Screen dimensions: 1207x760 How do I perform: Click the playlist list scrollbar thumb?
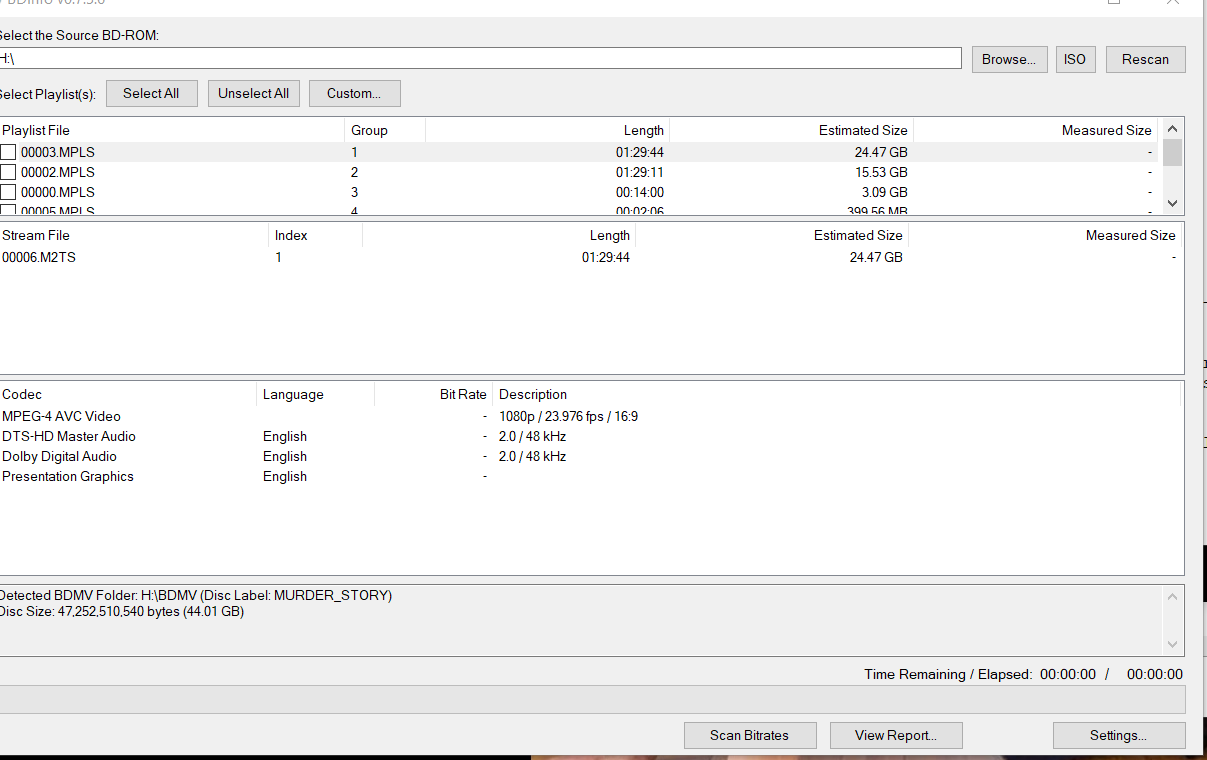(x=1172, y=152)
